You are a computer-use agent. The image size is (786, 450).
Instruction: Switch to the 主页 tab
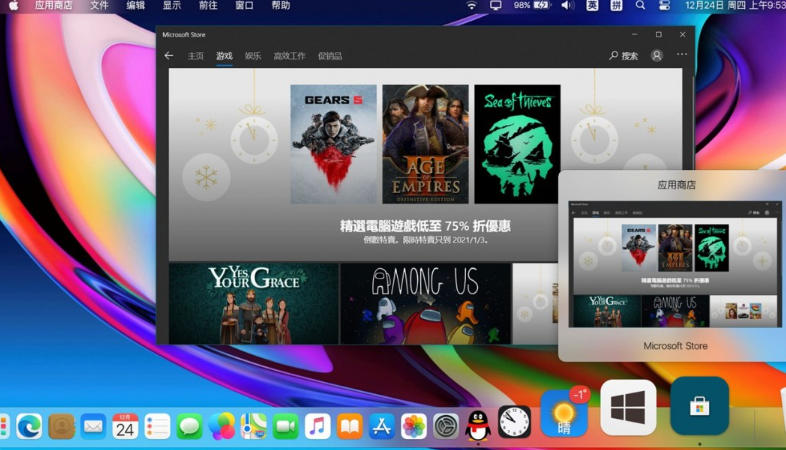195,56
